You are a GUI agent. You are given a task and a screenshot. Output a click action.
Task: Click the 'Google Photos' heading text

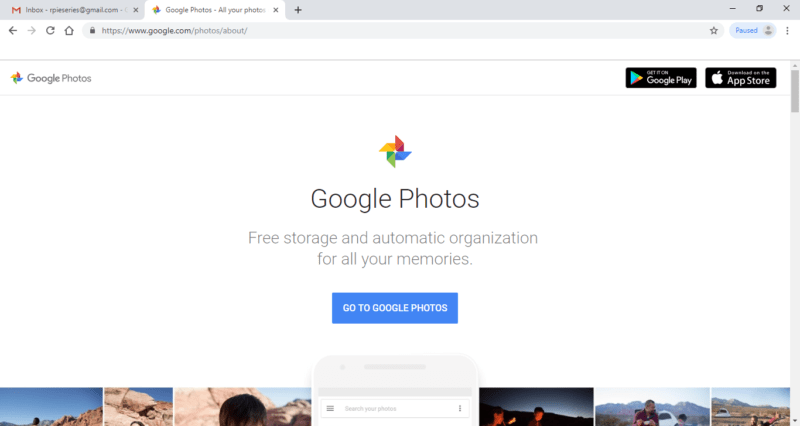click(x=395, y=199)
